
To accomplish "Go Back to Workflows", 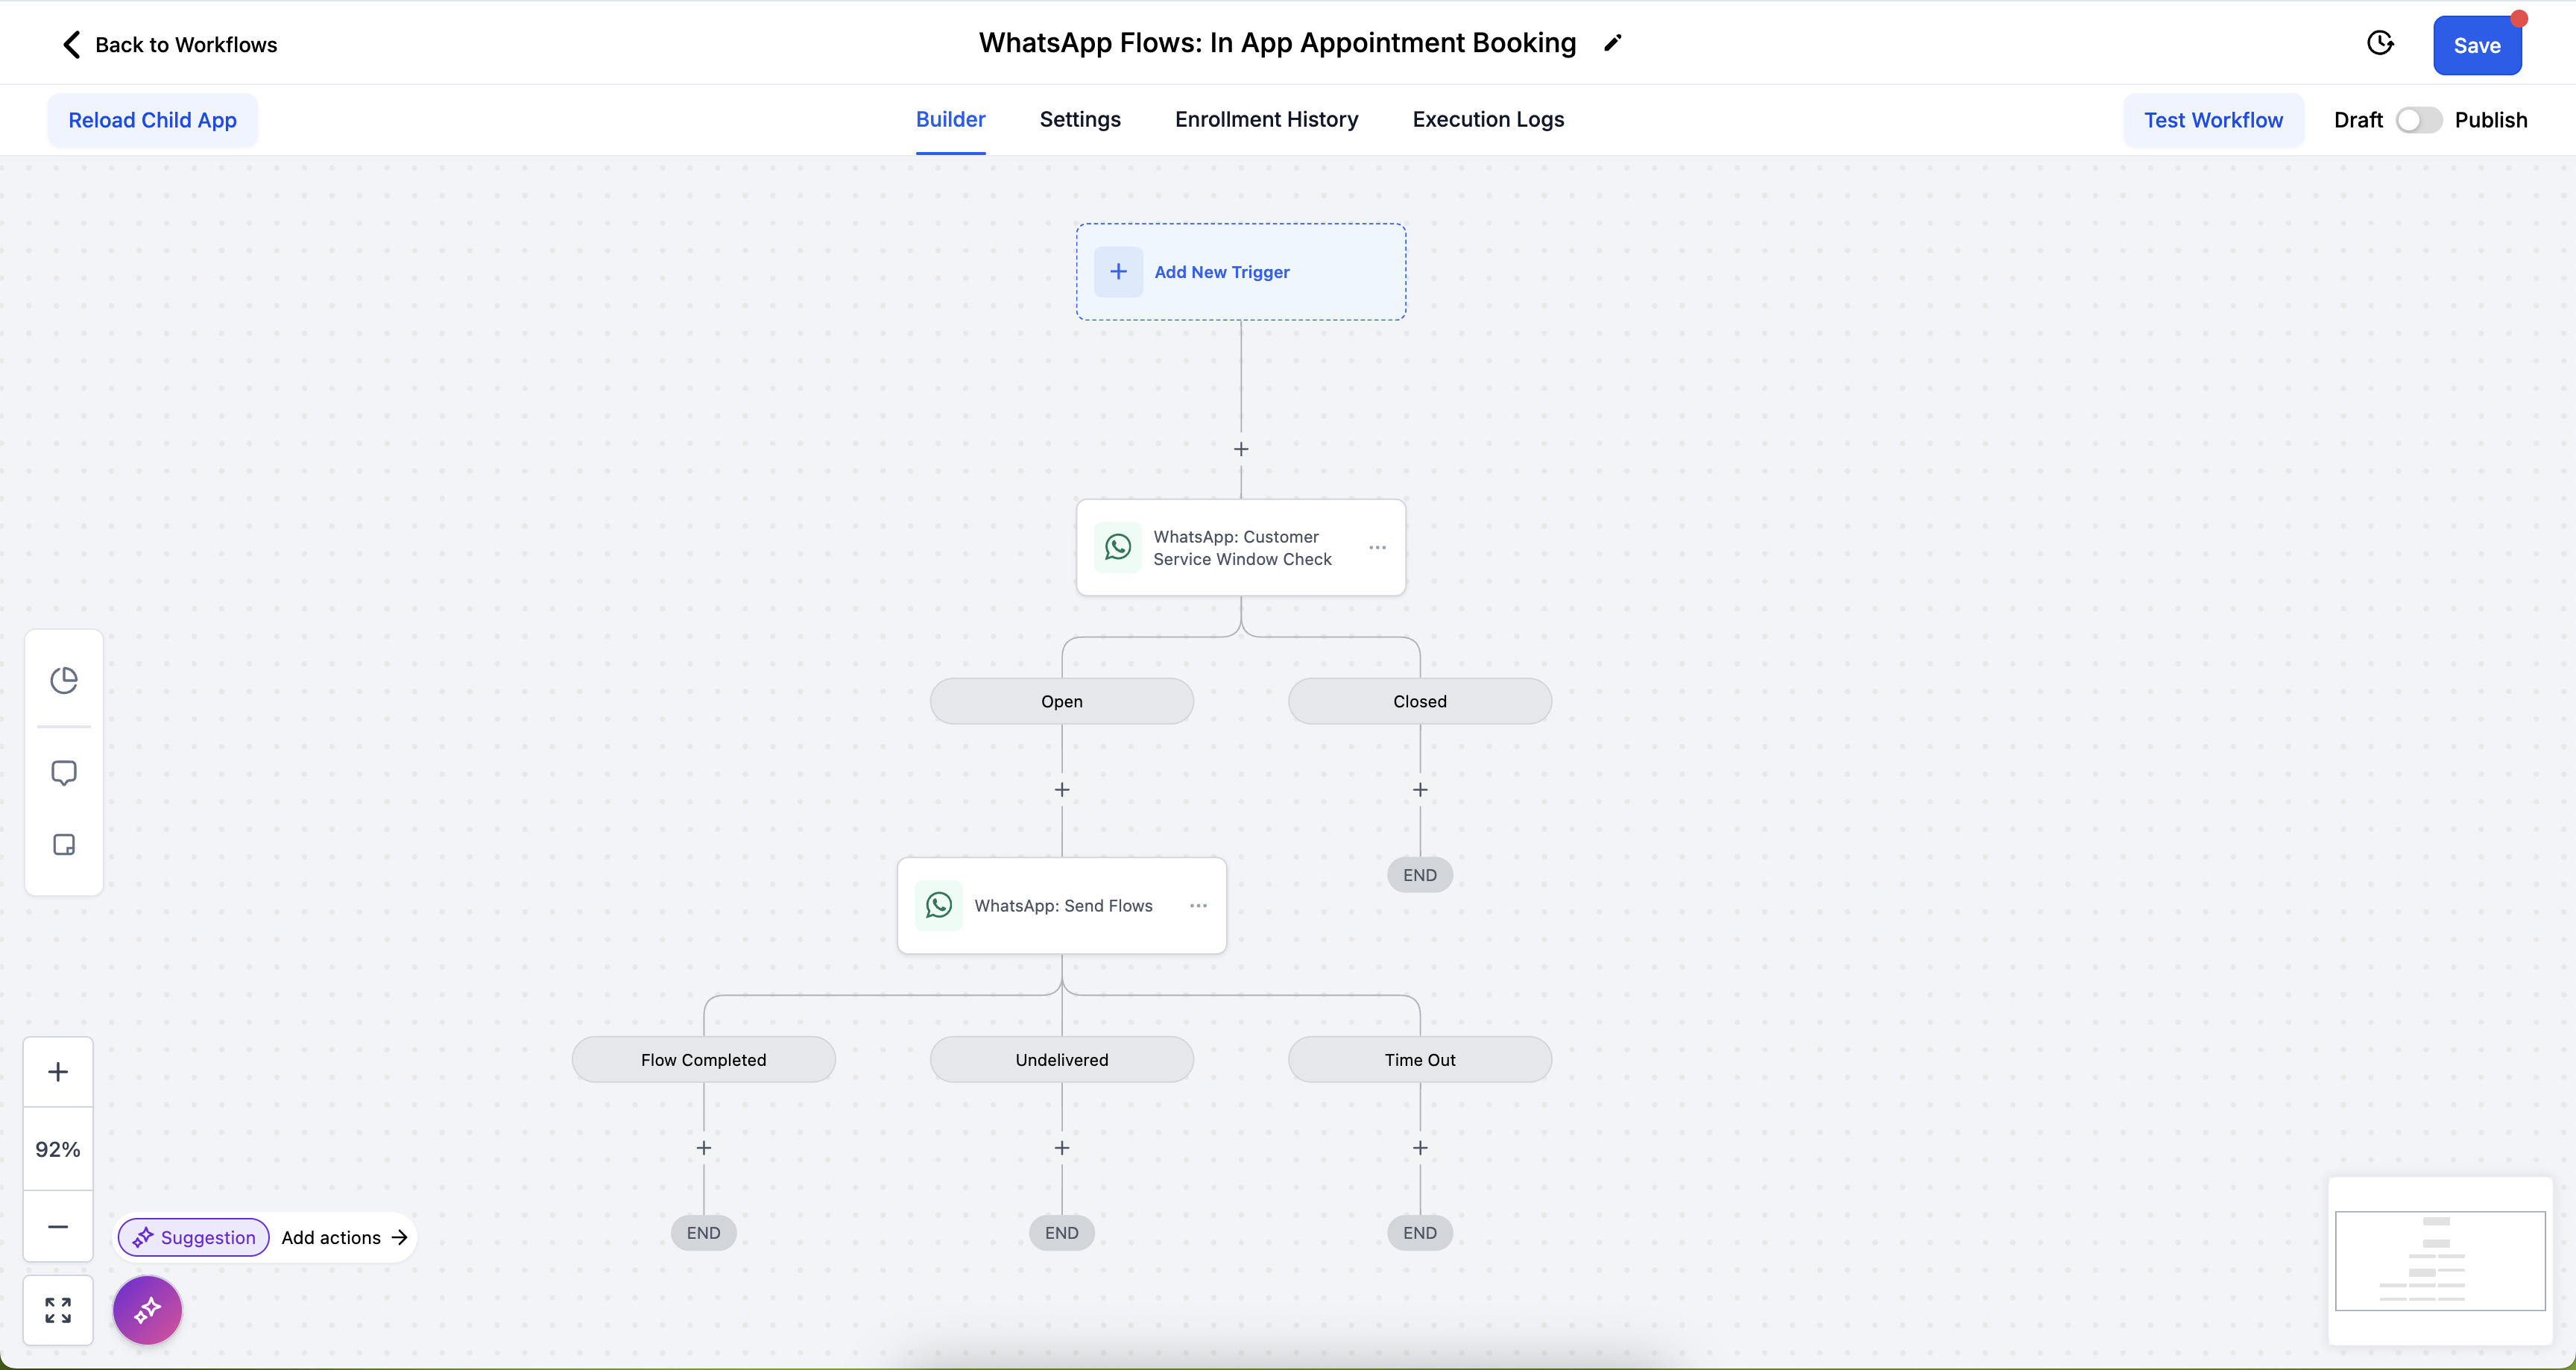I will click(x=170, y=45).
